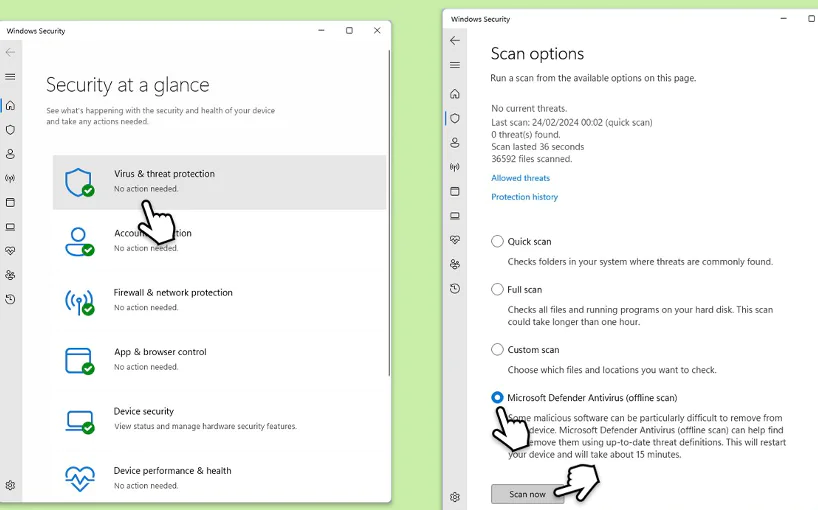Open hamburger menu in Scan options window
This screenshot has height=510, width=818.
(x=455, y=65)
